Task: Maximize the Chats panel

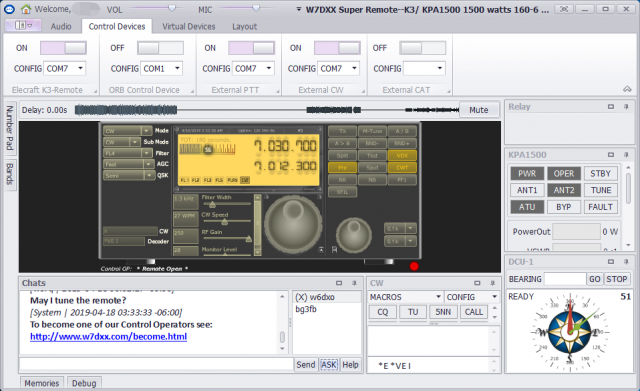Action: pyautogui.click(x=339, y=283)
